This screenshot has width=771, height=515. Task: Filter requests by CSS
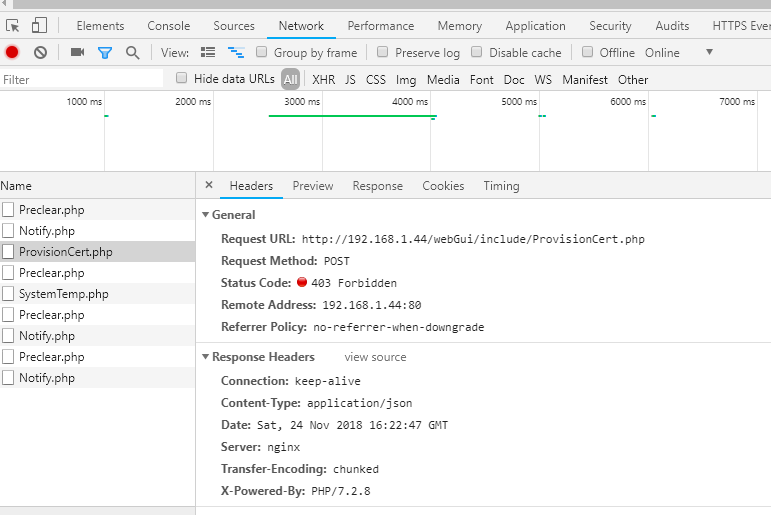(x=376, y=80)
